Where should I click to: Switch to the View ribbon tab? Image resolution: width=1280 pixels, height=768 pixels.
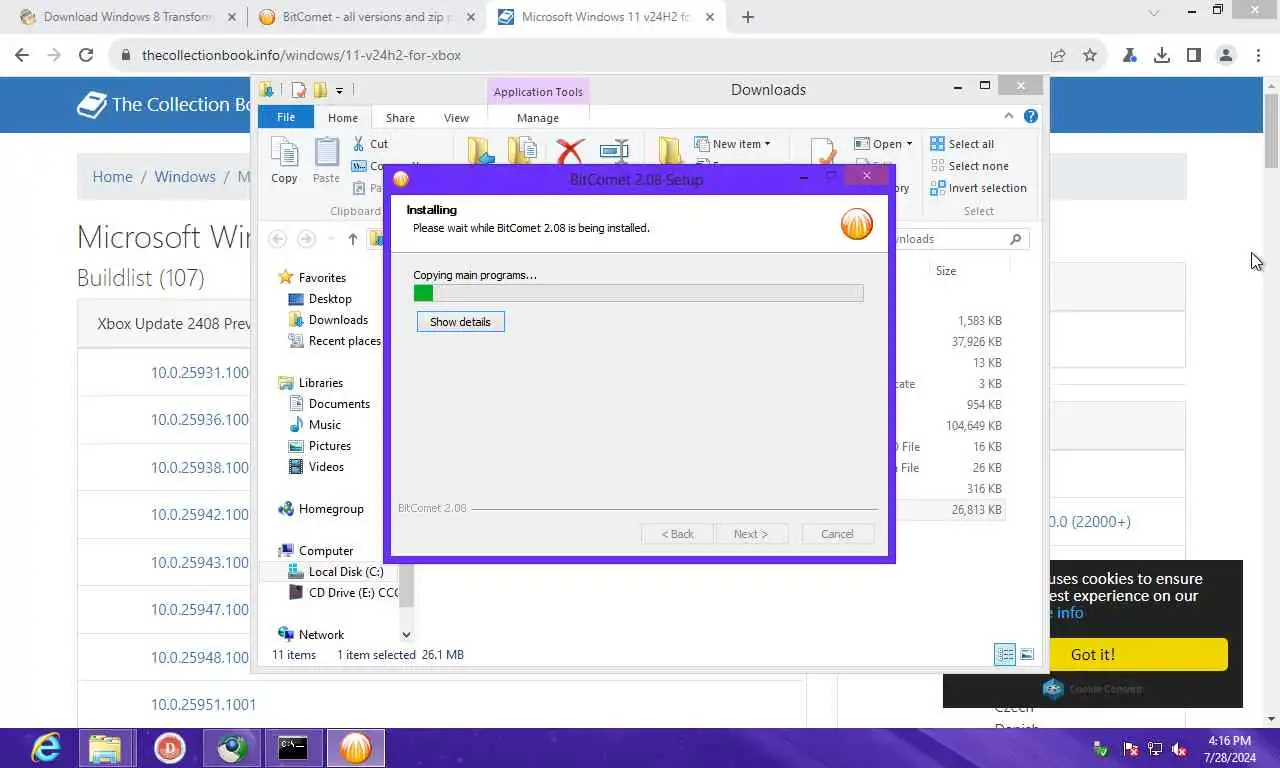456,118
